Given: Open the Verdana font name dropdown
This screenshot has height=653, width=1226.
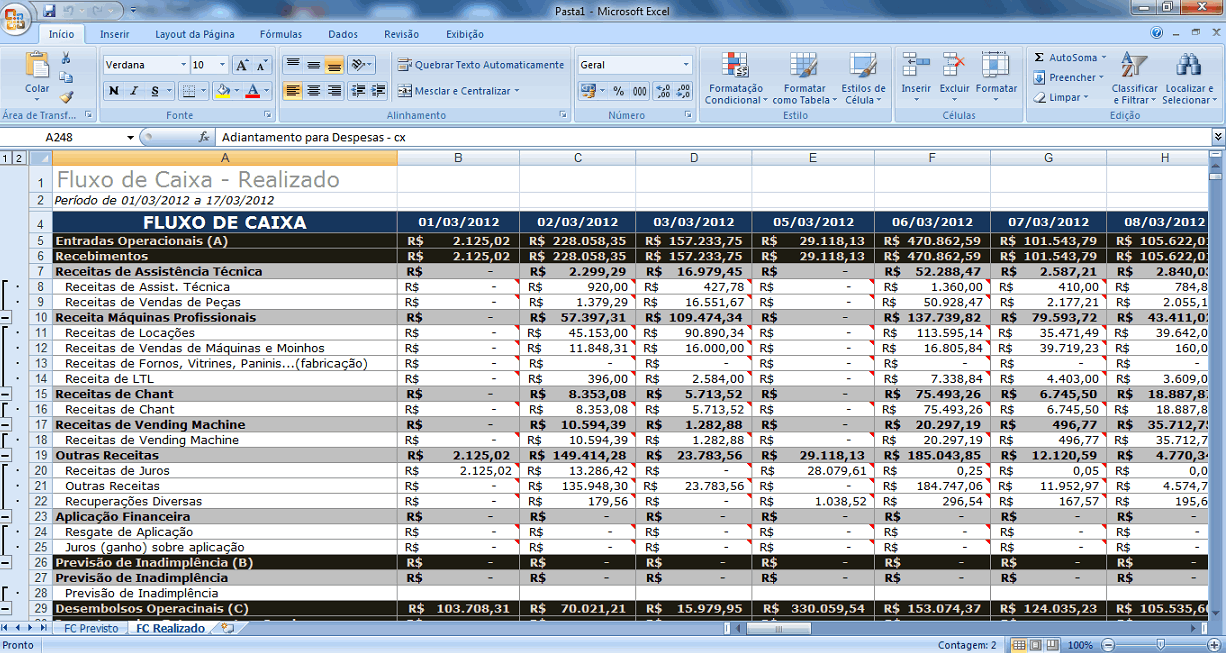Looking at the screenshot, I should pos(146,65).
